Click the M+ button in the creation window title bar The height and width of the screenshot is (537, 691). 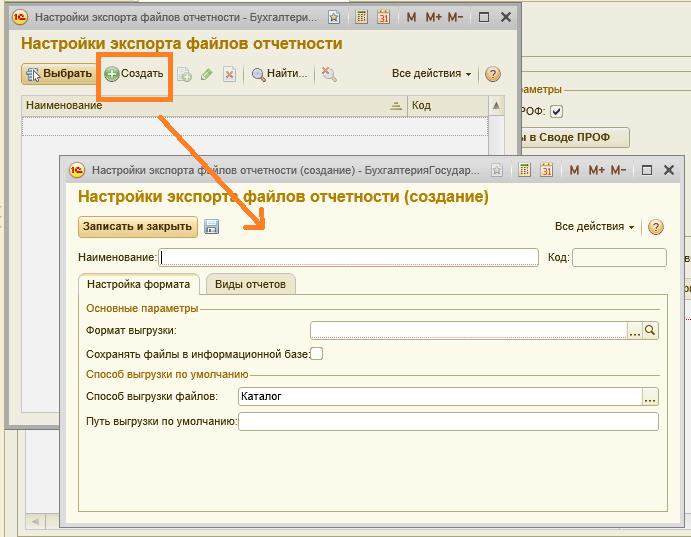(596, 170)
